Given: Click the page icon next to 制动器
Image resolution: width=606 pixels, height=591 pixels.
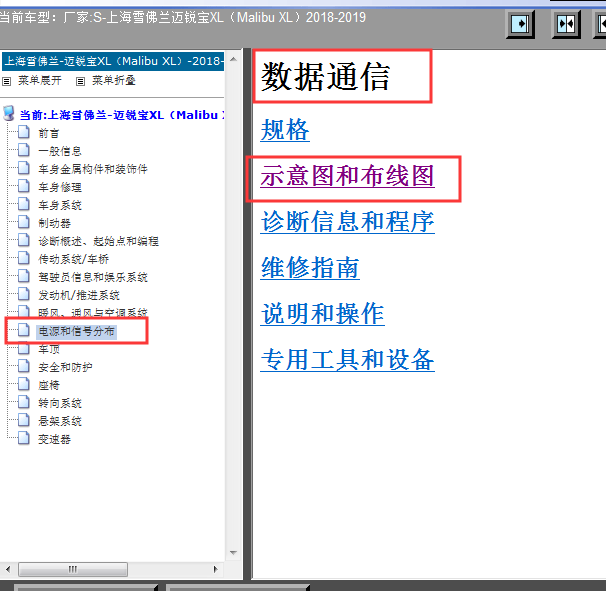Looking at the screenshot, I should click(24, 222).
